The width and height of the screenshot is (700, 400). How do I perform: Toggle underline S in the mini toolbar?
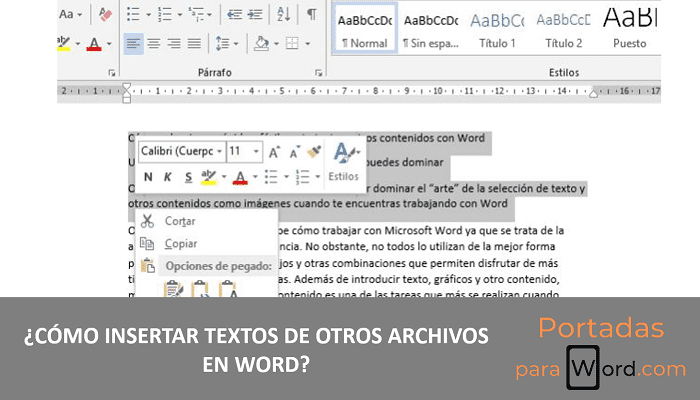(188, 177)
